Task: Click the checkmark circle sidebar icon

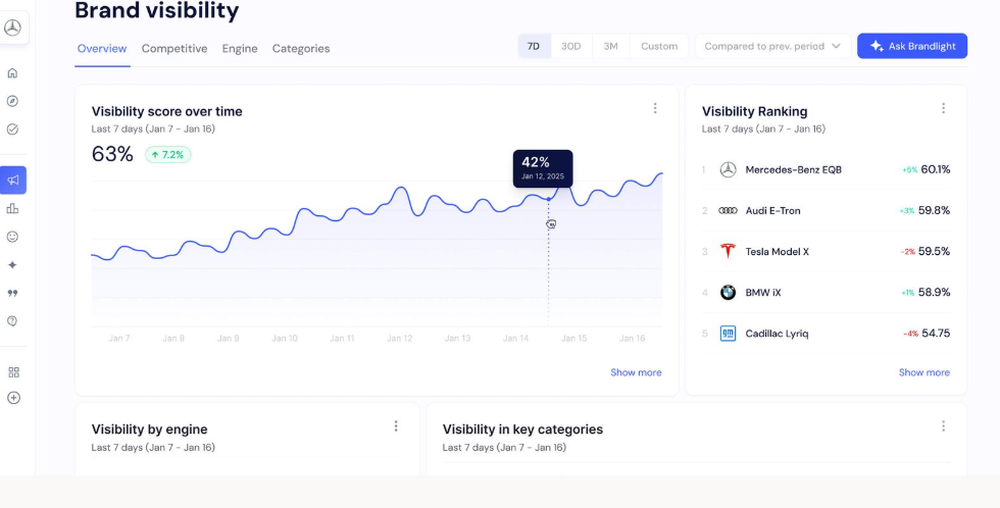Action: coord(13,129)
